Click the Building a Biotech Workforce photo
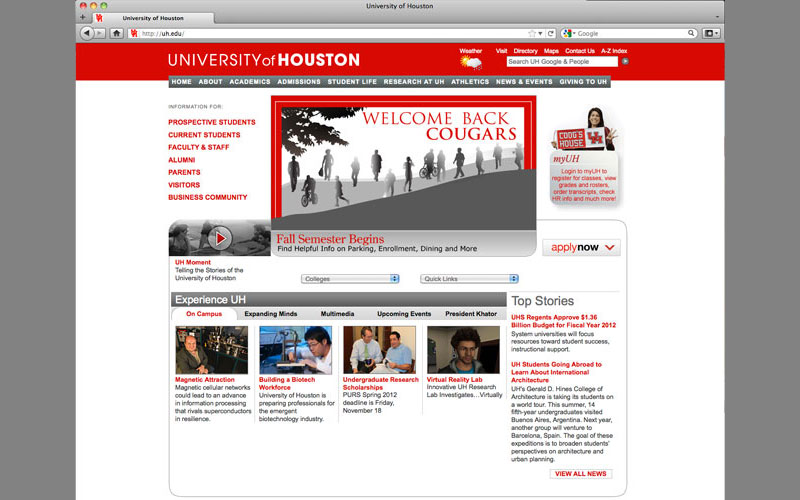 click(295, 350)
